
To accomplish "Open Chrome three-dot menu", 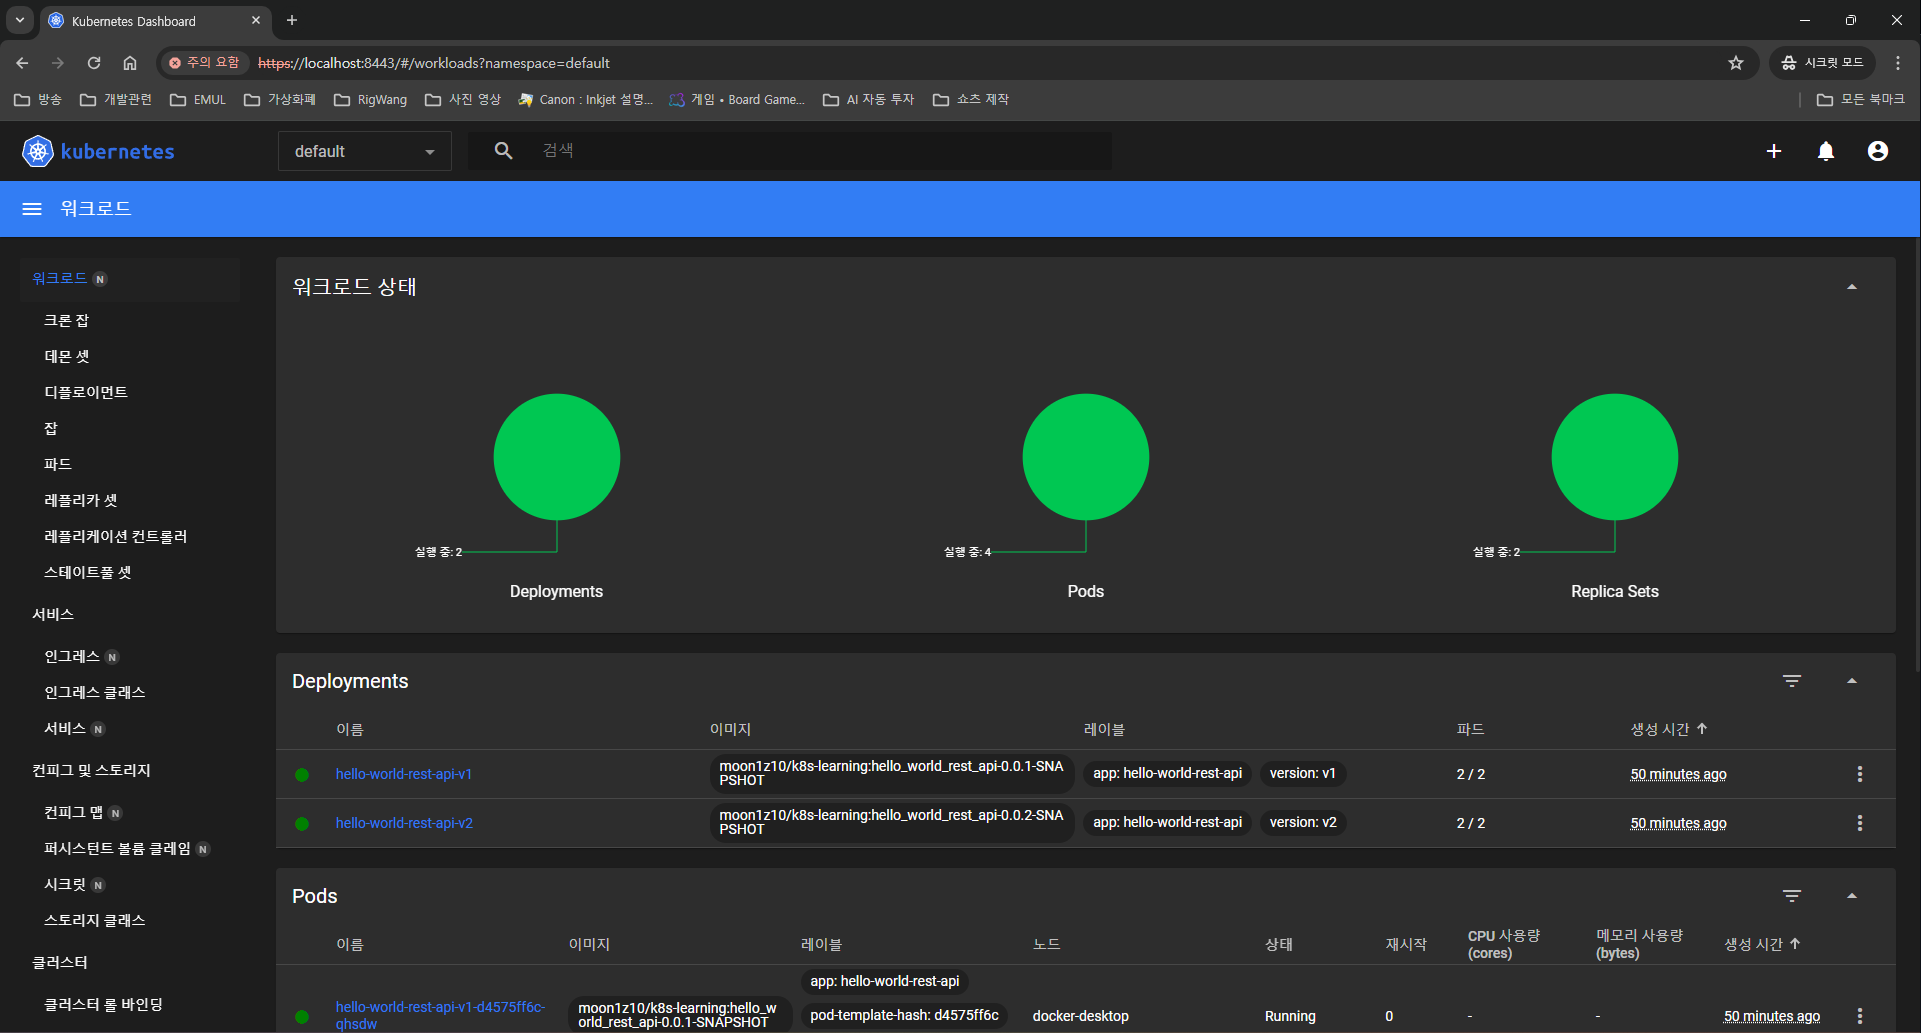I will pyautogui.click(x=1898, y=63).
